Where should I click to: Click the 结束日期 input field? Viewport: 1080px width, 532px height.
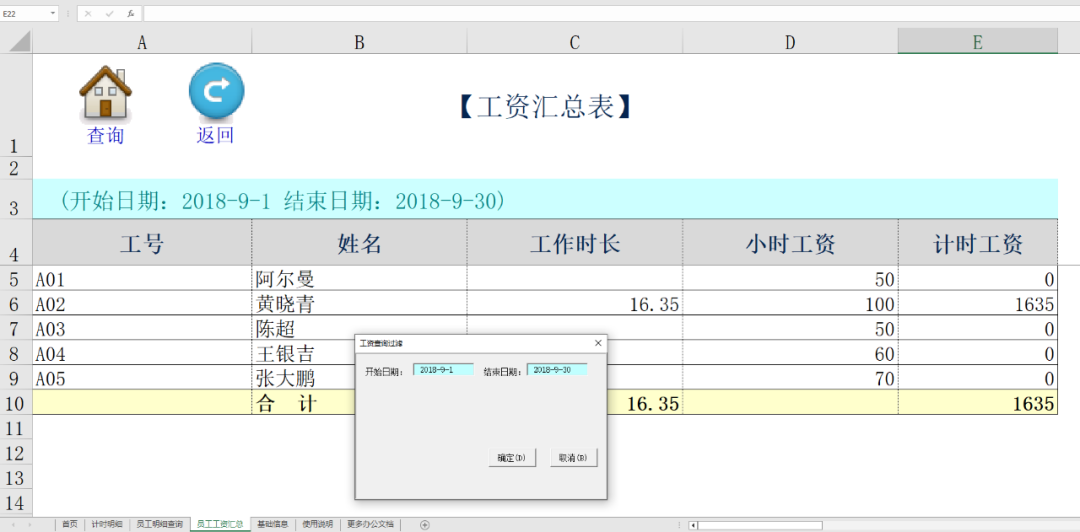[x=556, y=370]
